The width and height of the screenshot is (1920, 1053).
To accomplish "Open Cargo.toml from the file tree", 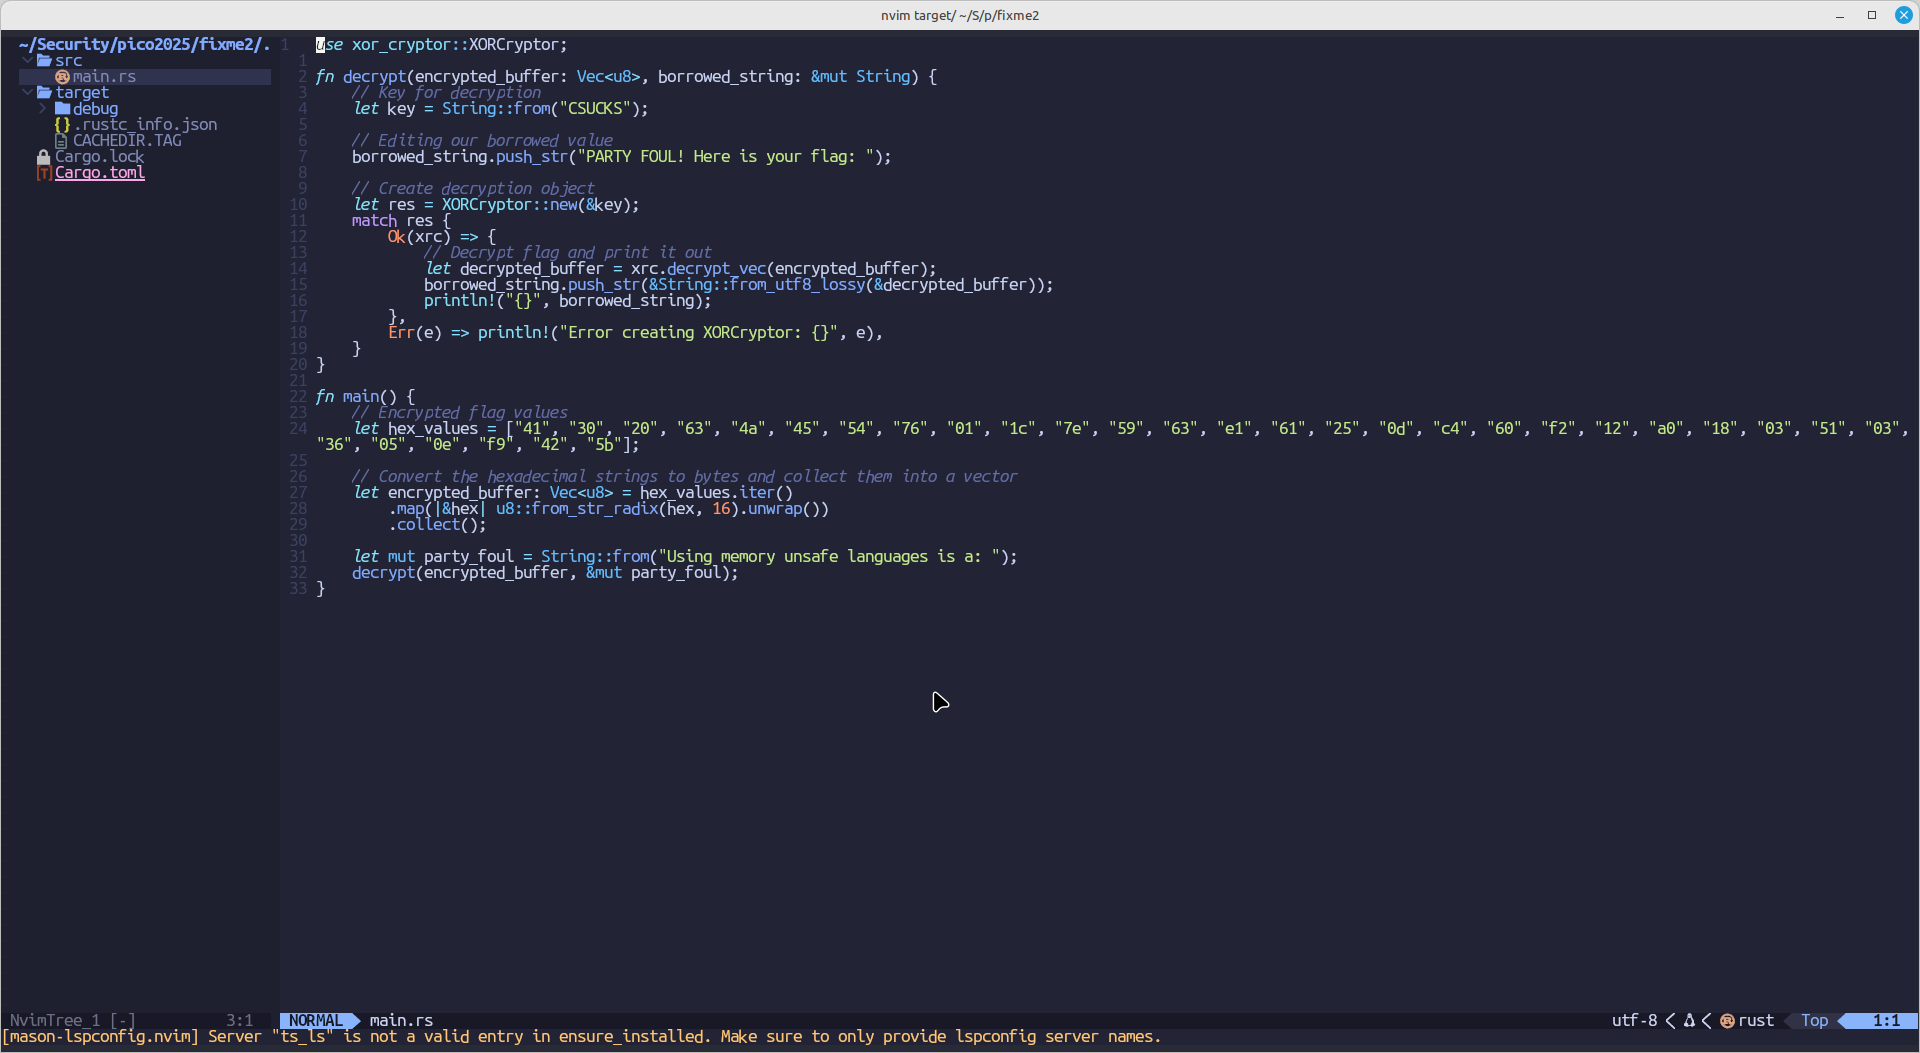I will (100, 173).
